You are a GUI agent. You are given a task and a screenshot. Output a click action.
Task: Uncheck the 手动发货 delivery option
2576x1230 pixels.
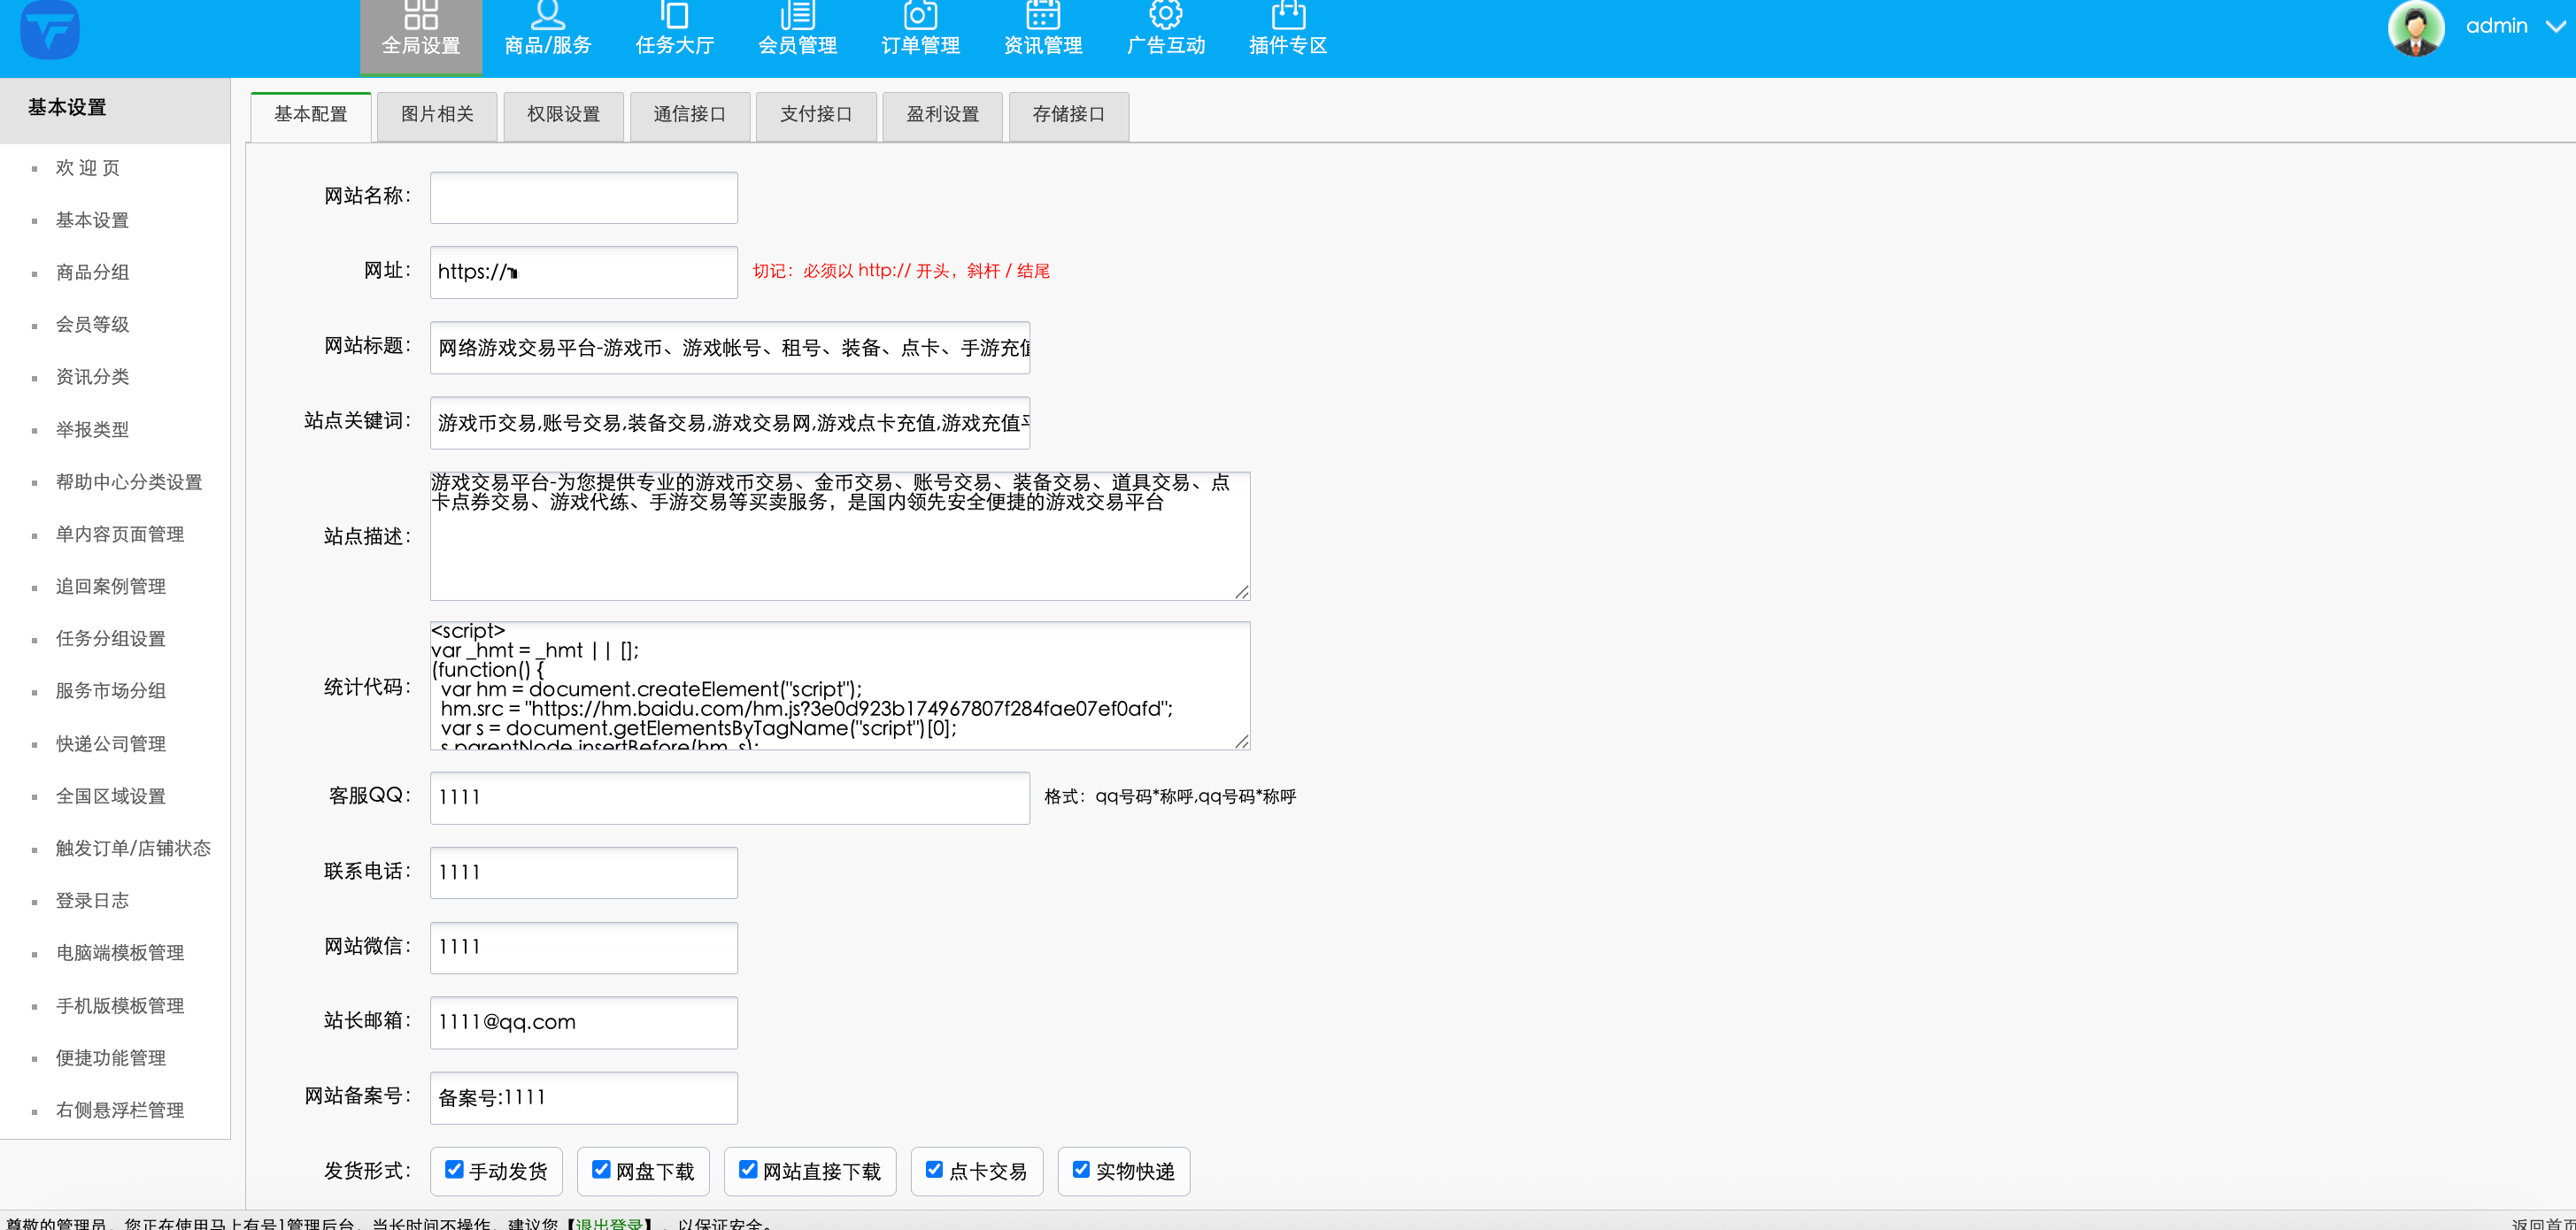click(455, 1168)
